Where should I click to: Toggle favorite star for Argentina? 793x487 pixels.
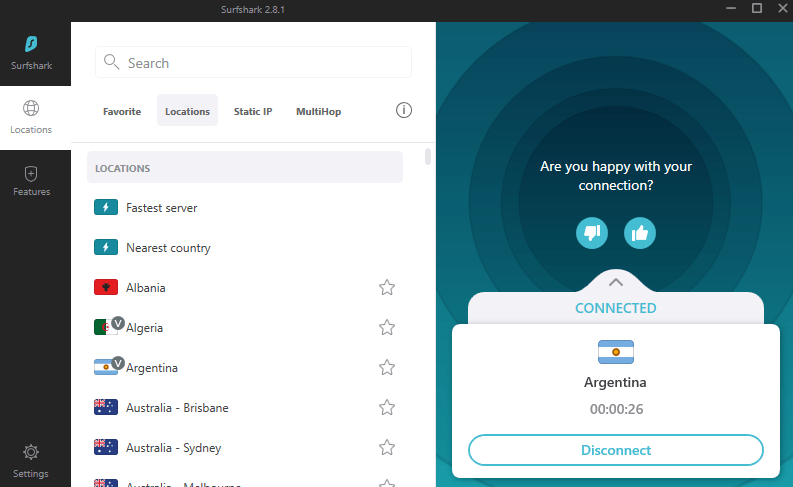click(x=387, y=367)
